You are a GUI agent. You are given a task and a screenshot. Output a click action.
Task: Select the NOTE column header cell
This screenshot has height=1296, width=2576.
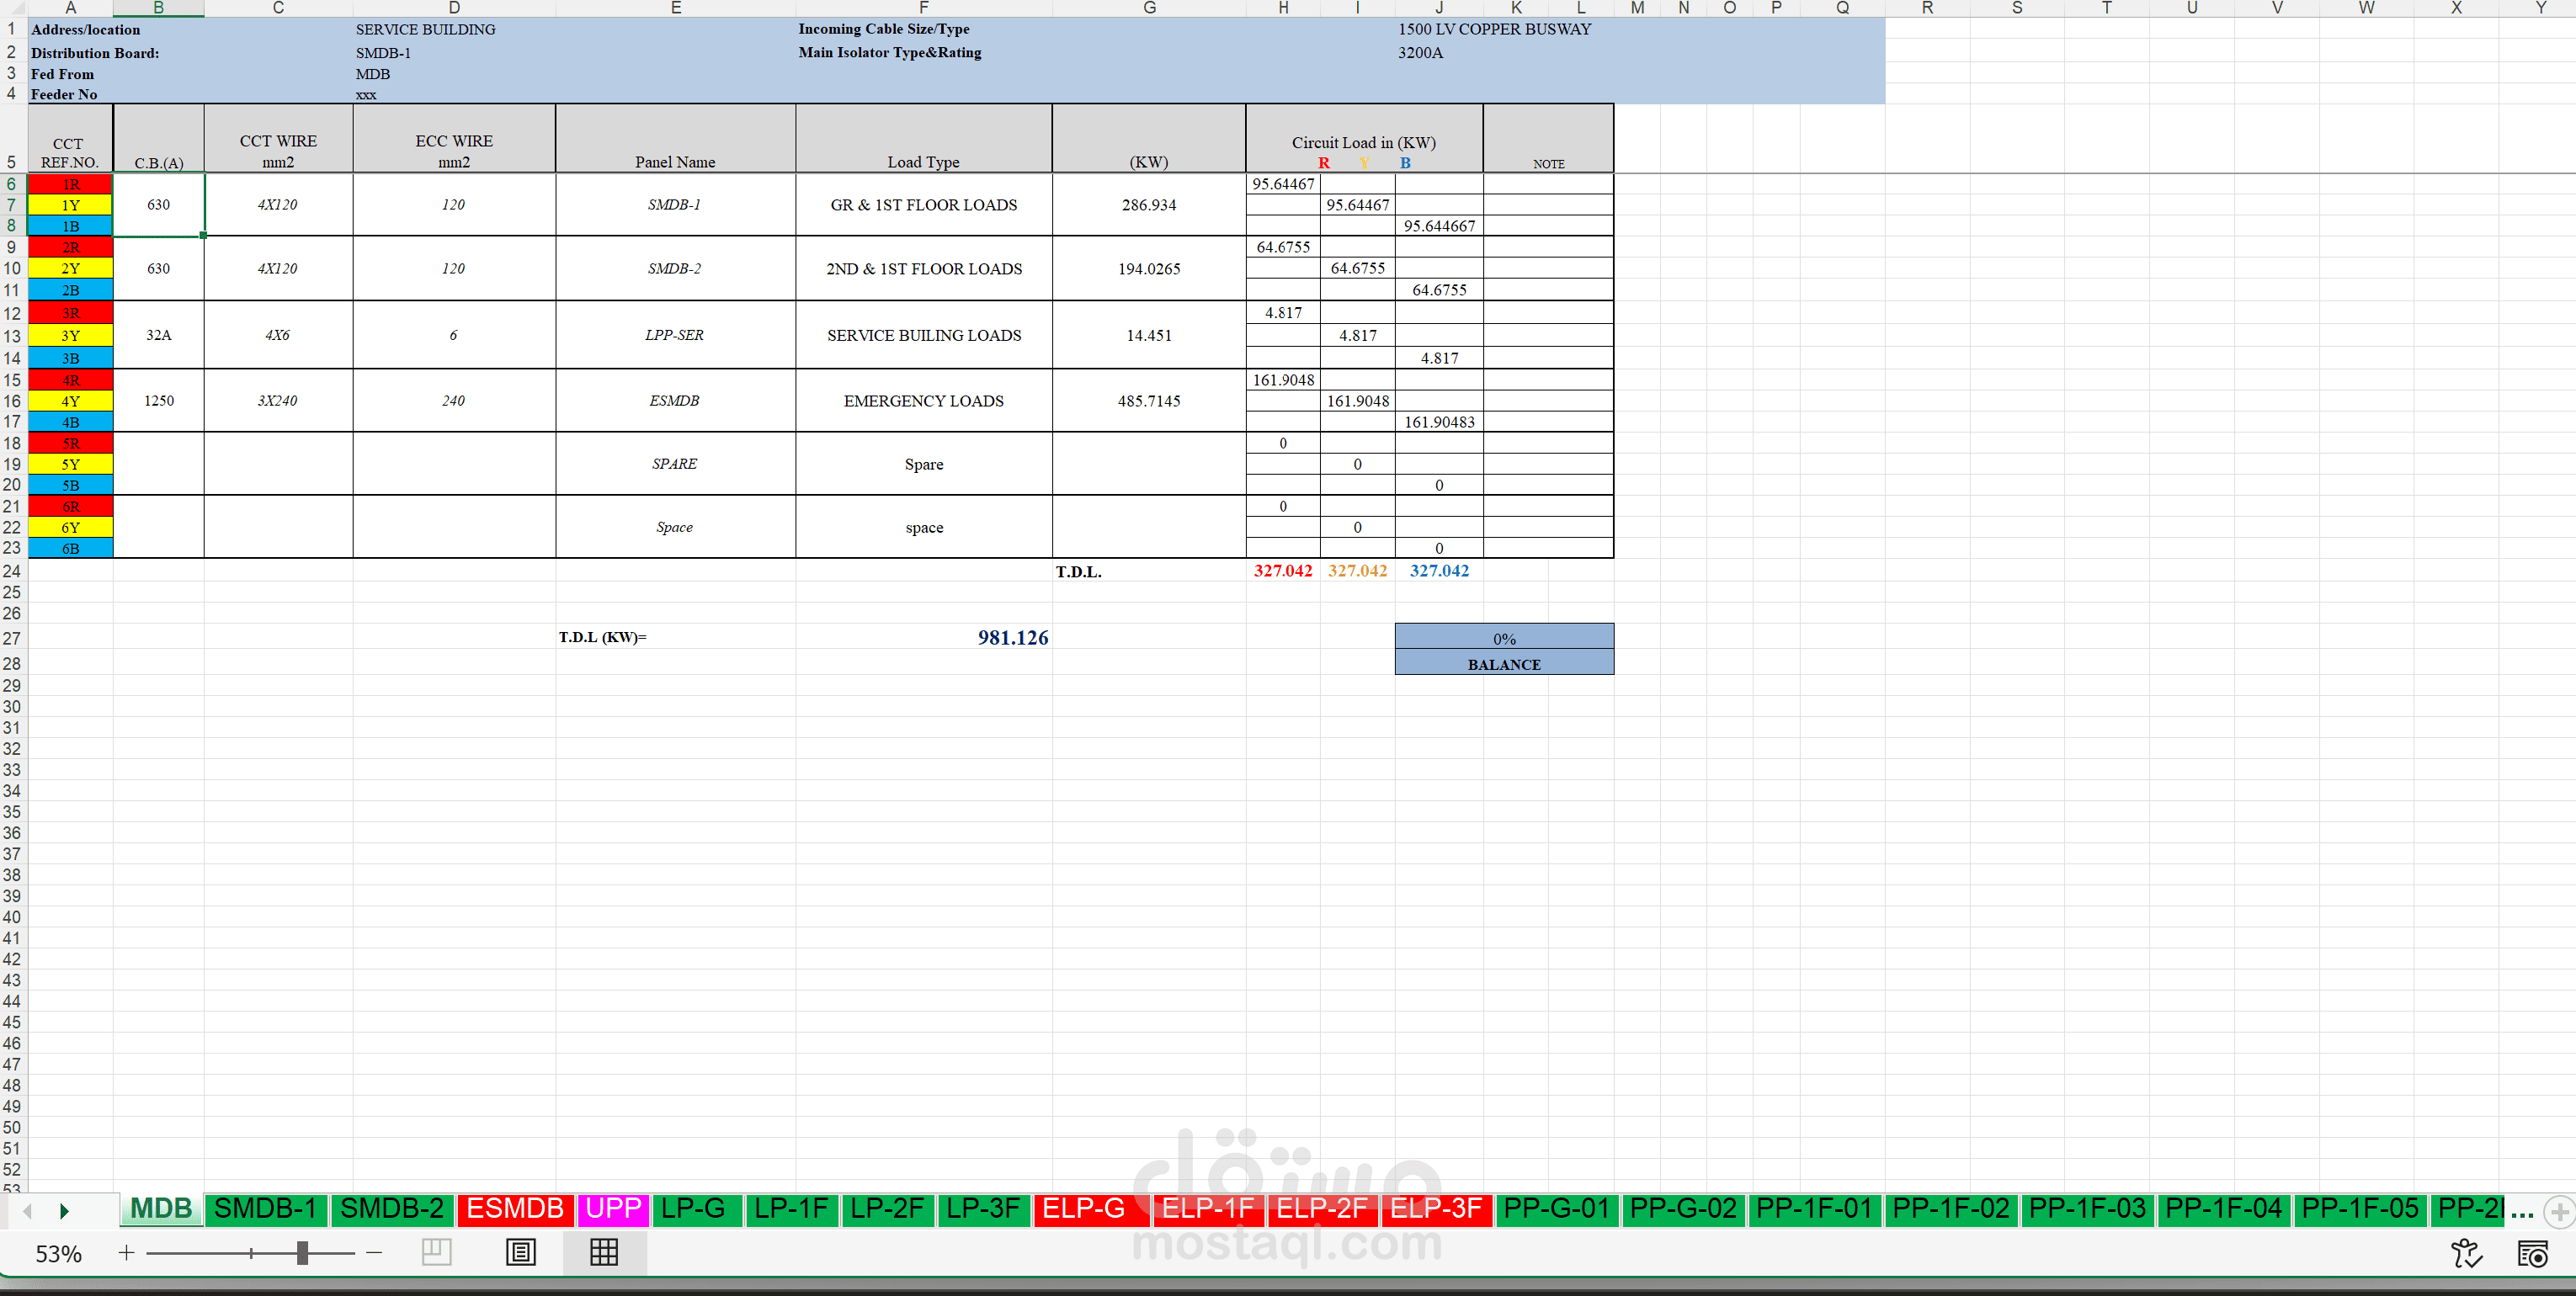click(1549, 140)
